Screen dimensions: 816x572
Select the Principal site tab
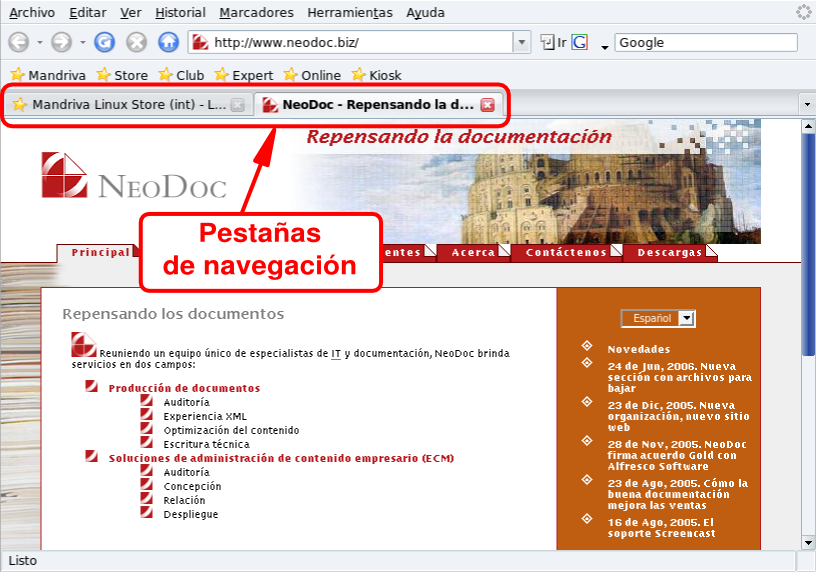[x=100, y=252]
